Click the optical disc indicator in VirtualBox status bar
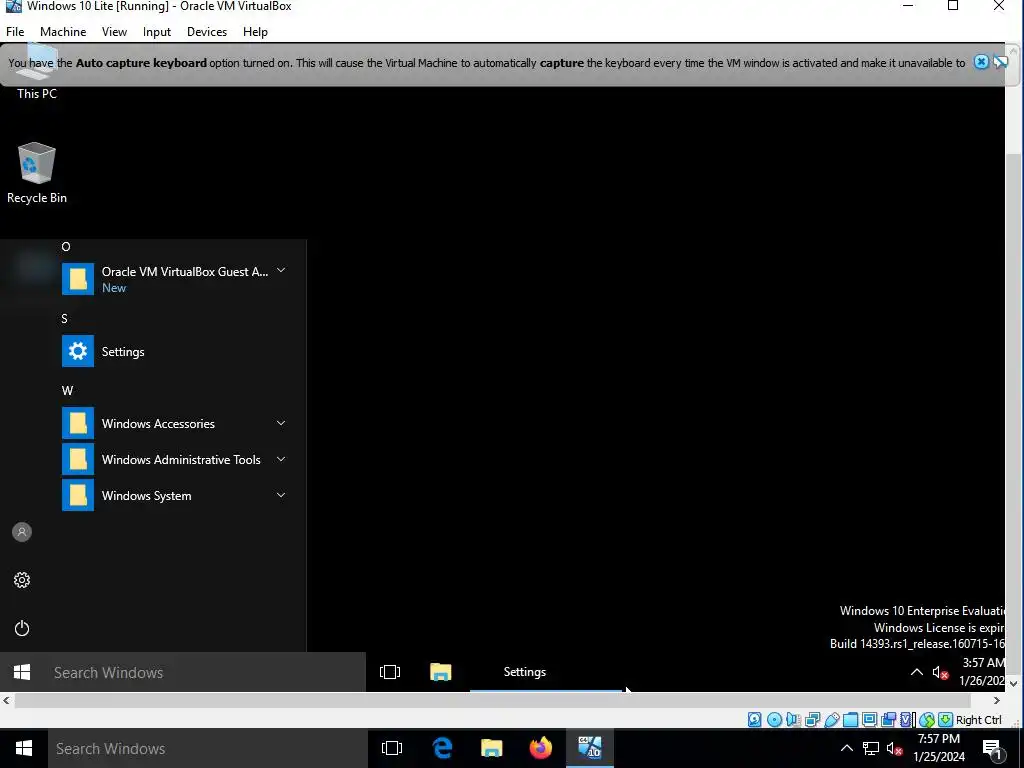The image size is (1024, 768). coord(774,720)
